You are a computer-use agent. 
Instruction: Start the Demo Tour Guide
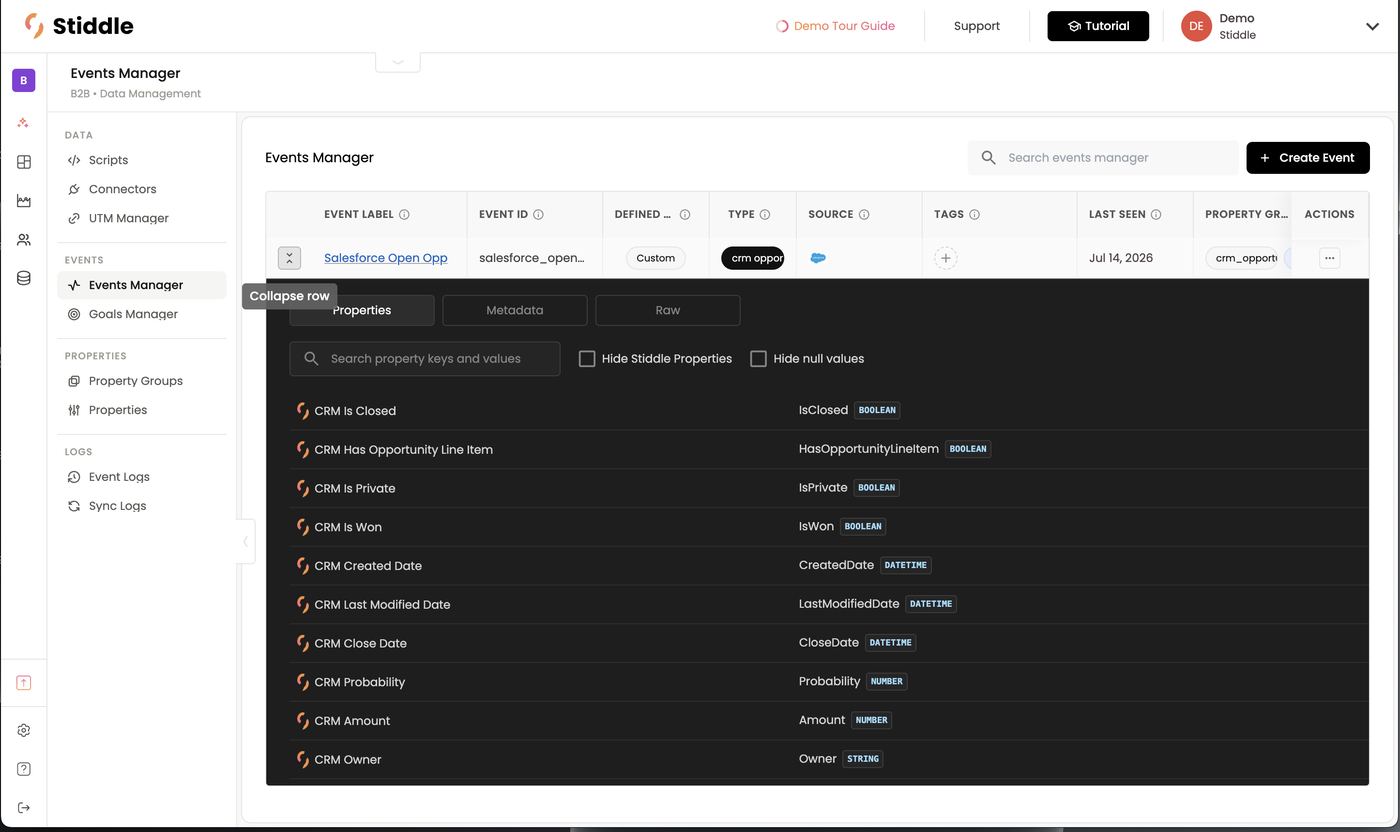point(836,26)
